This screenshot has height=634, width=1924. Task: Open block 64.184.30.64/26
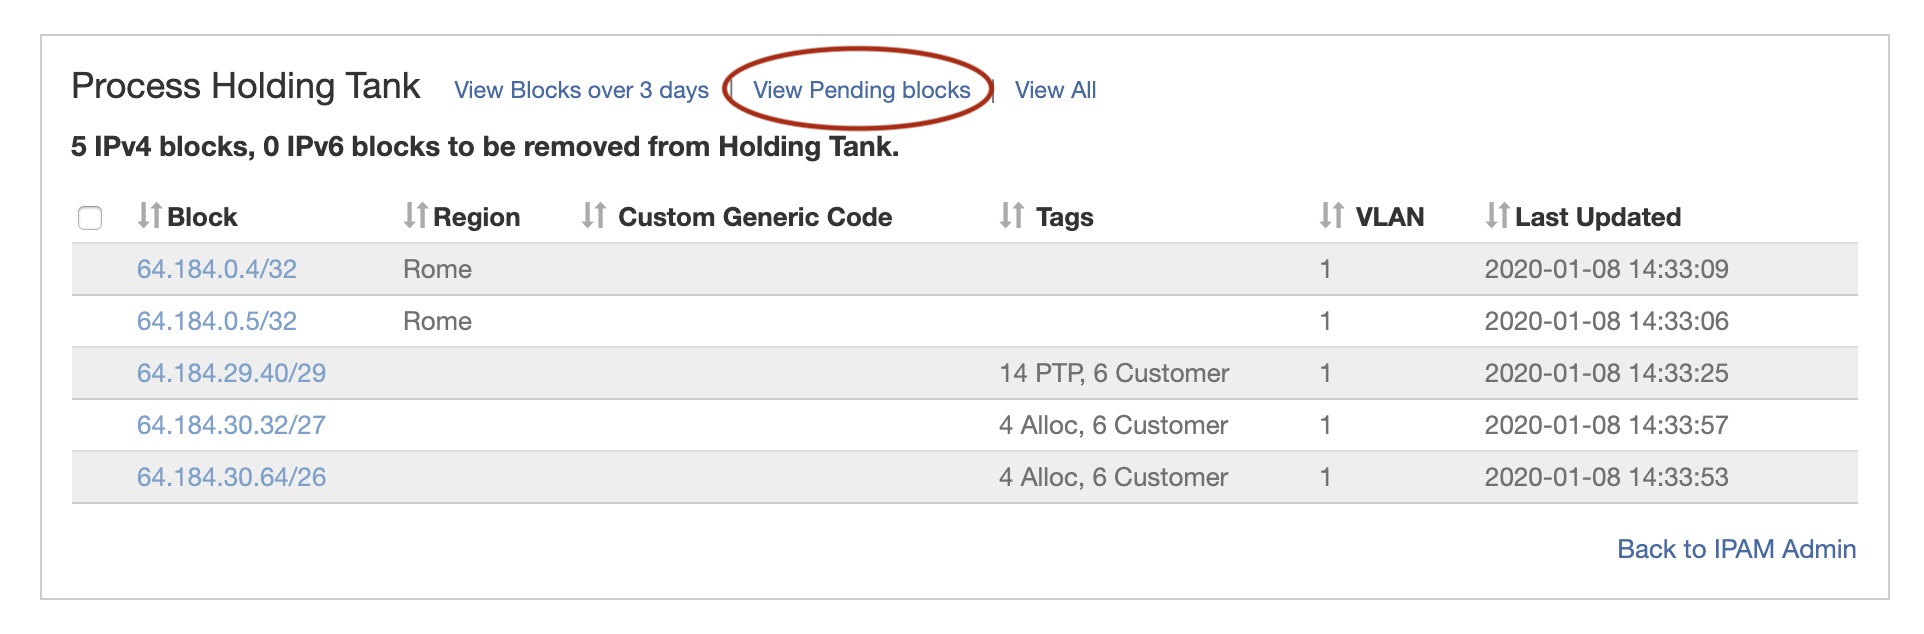[231, 477]
